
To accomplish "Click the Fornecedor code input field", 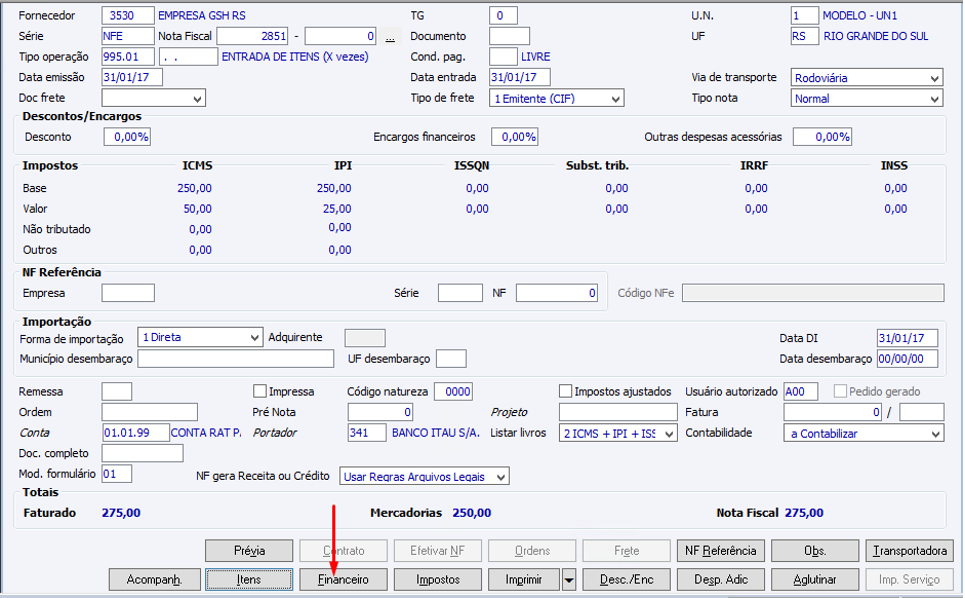I will (128, 16).
